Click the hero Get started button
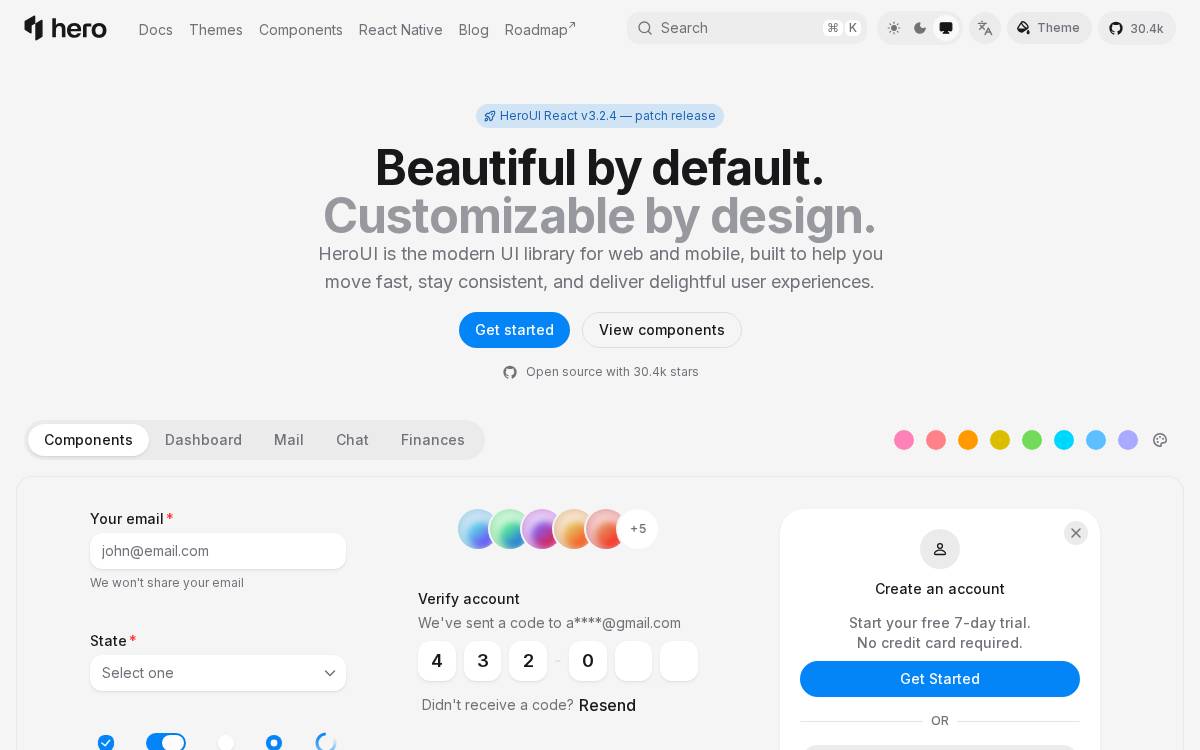Screen dimensions: 1200x750 click(514, 330)
